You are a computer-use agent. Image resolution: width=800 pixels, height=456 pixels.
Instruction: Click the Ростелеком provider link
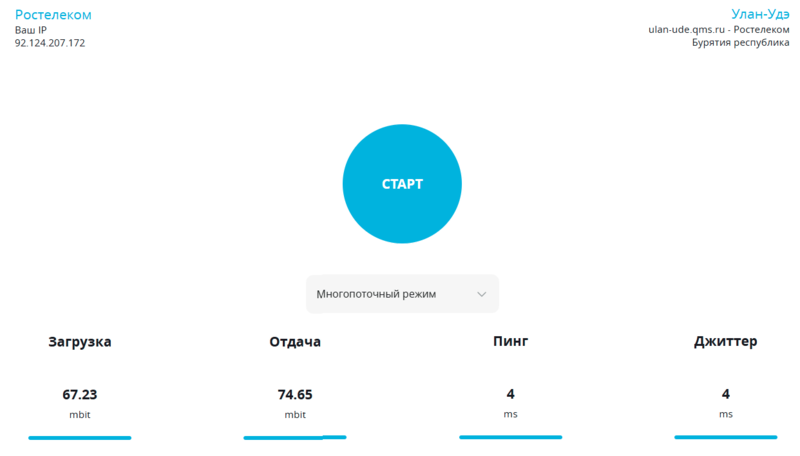(53, 15)
